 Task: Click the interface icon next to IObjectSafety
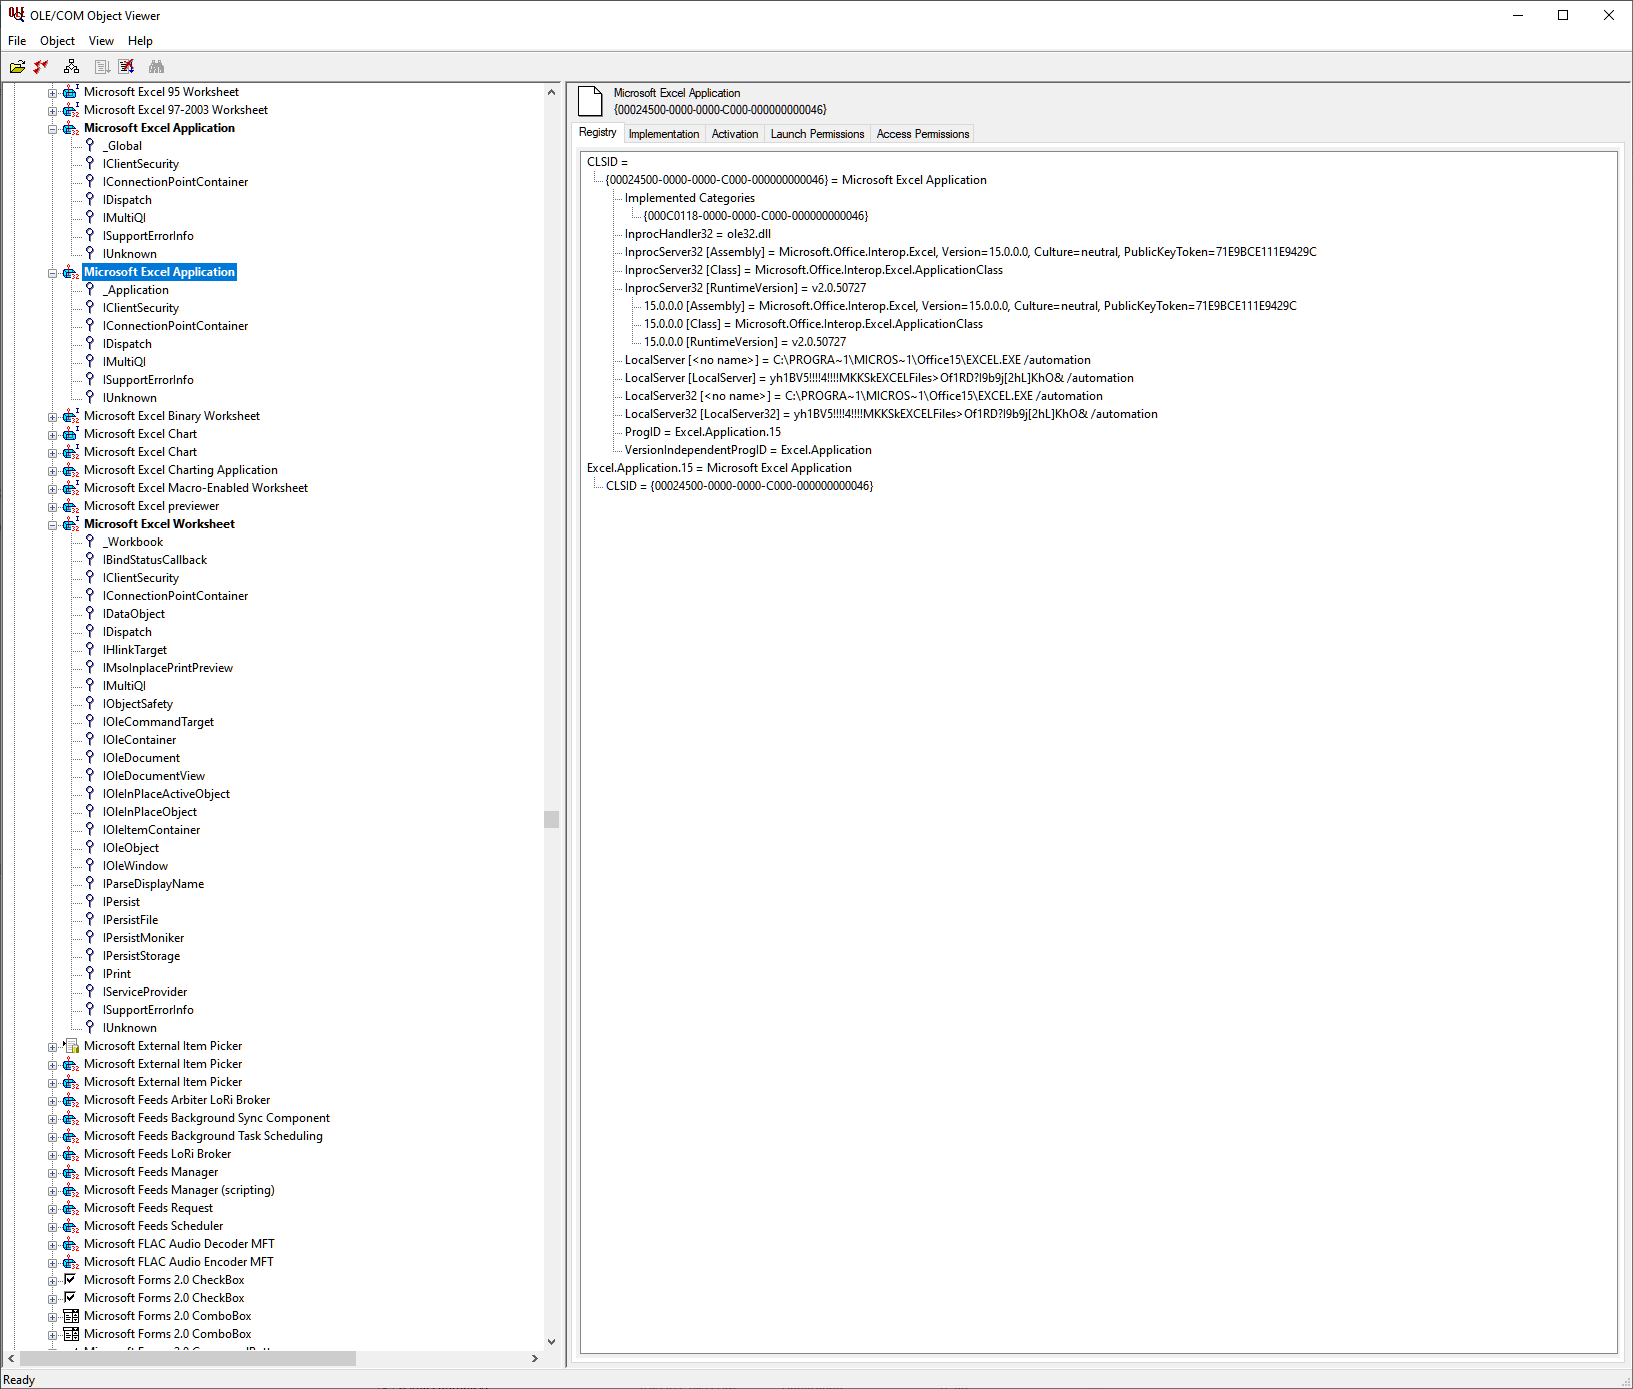90,704
